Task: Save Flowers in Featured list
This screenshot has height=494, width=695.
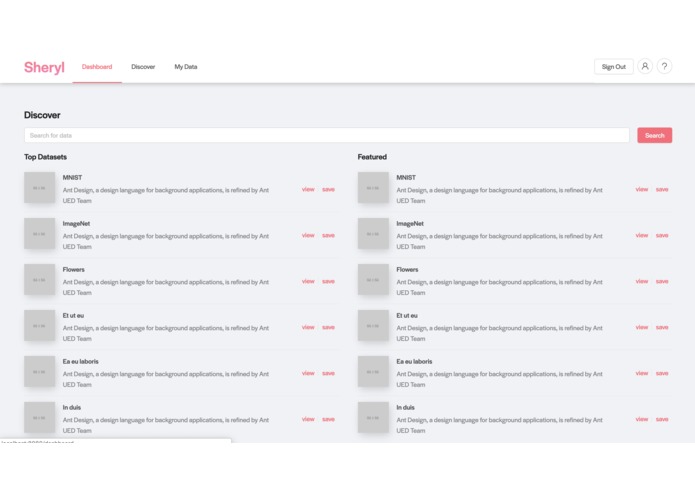Action: click(x=662, y=282)
